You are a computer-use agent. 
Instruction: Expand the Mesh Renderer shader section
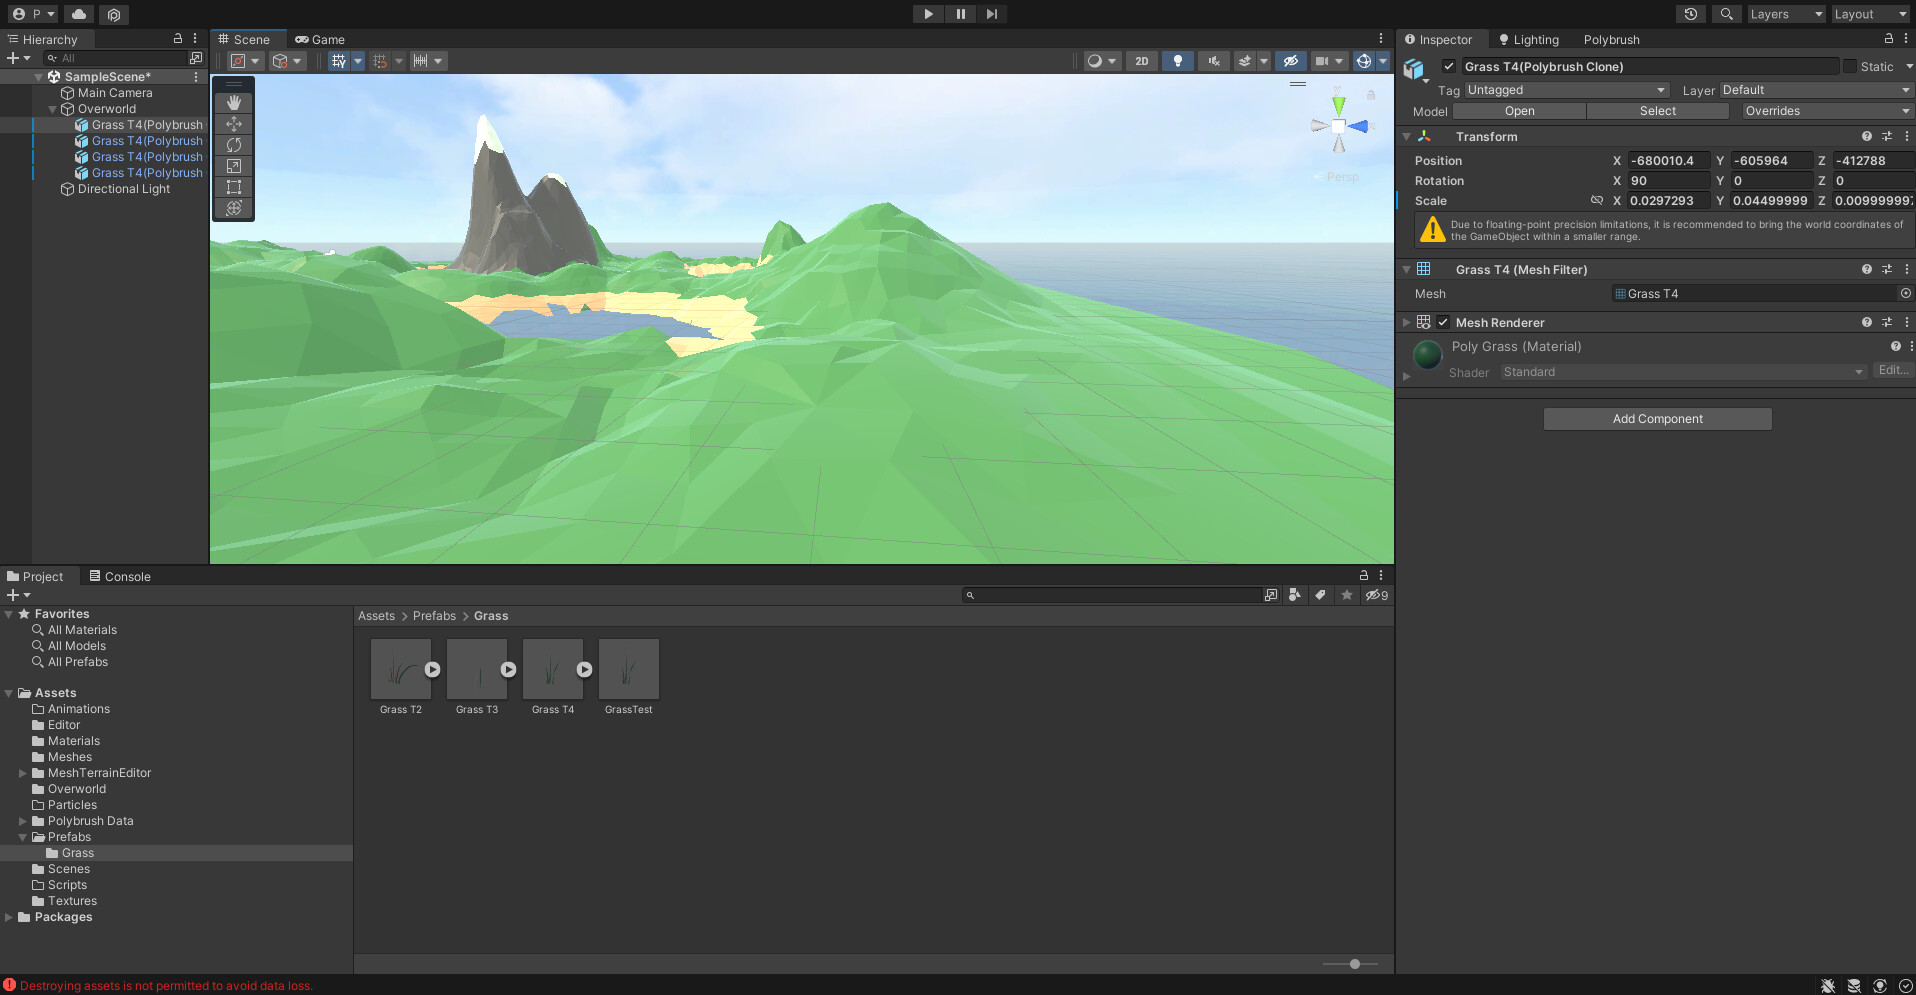1407,375
